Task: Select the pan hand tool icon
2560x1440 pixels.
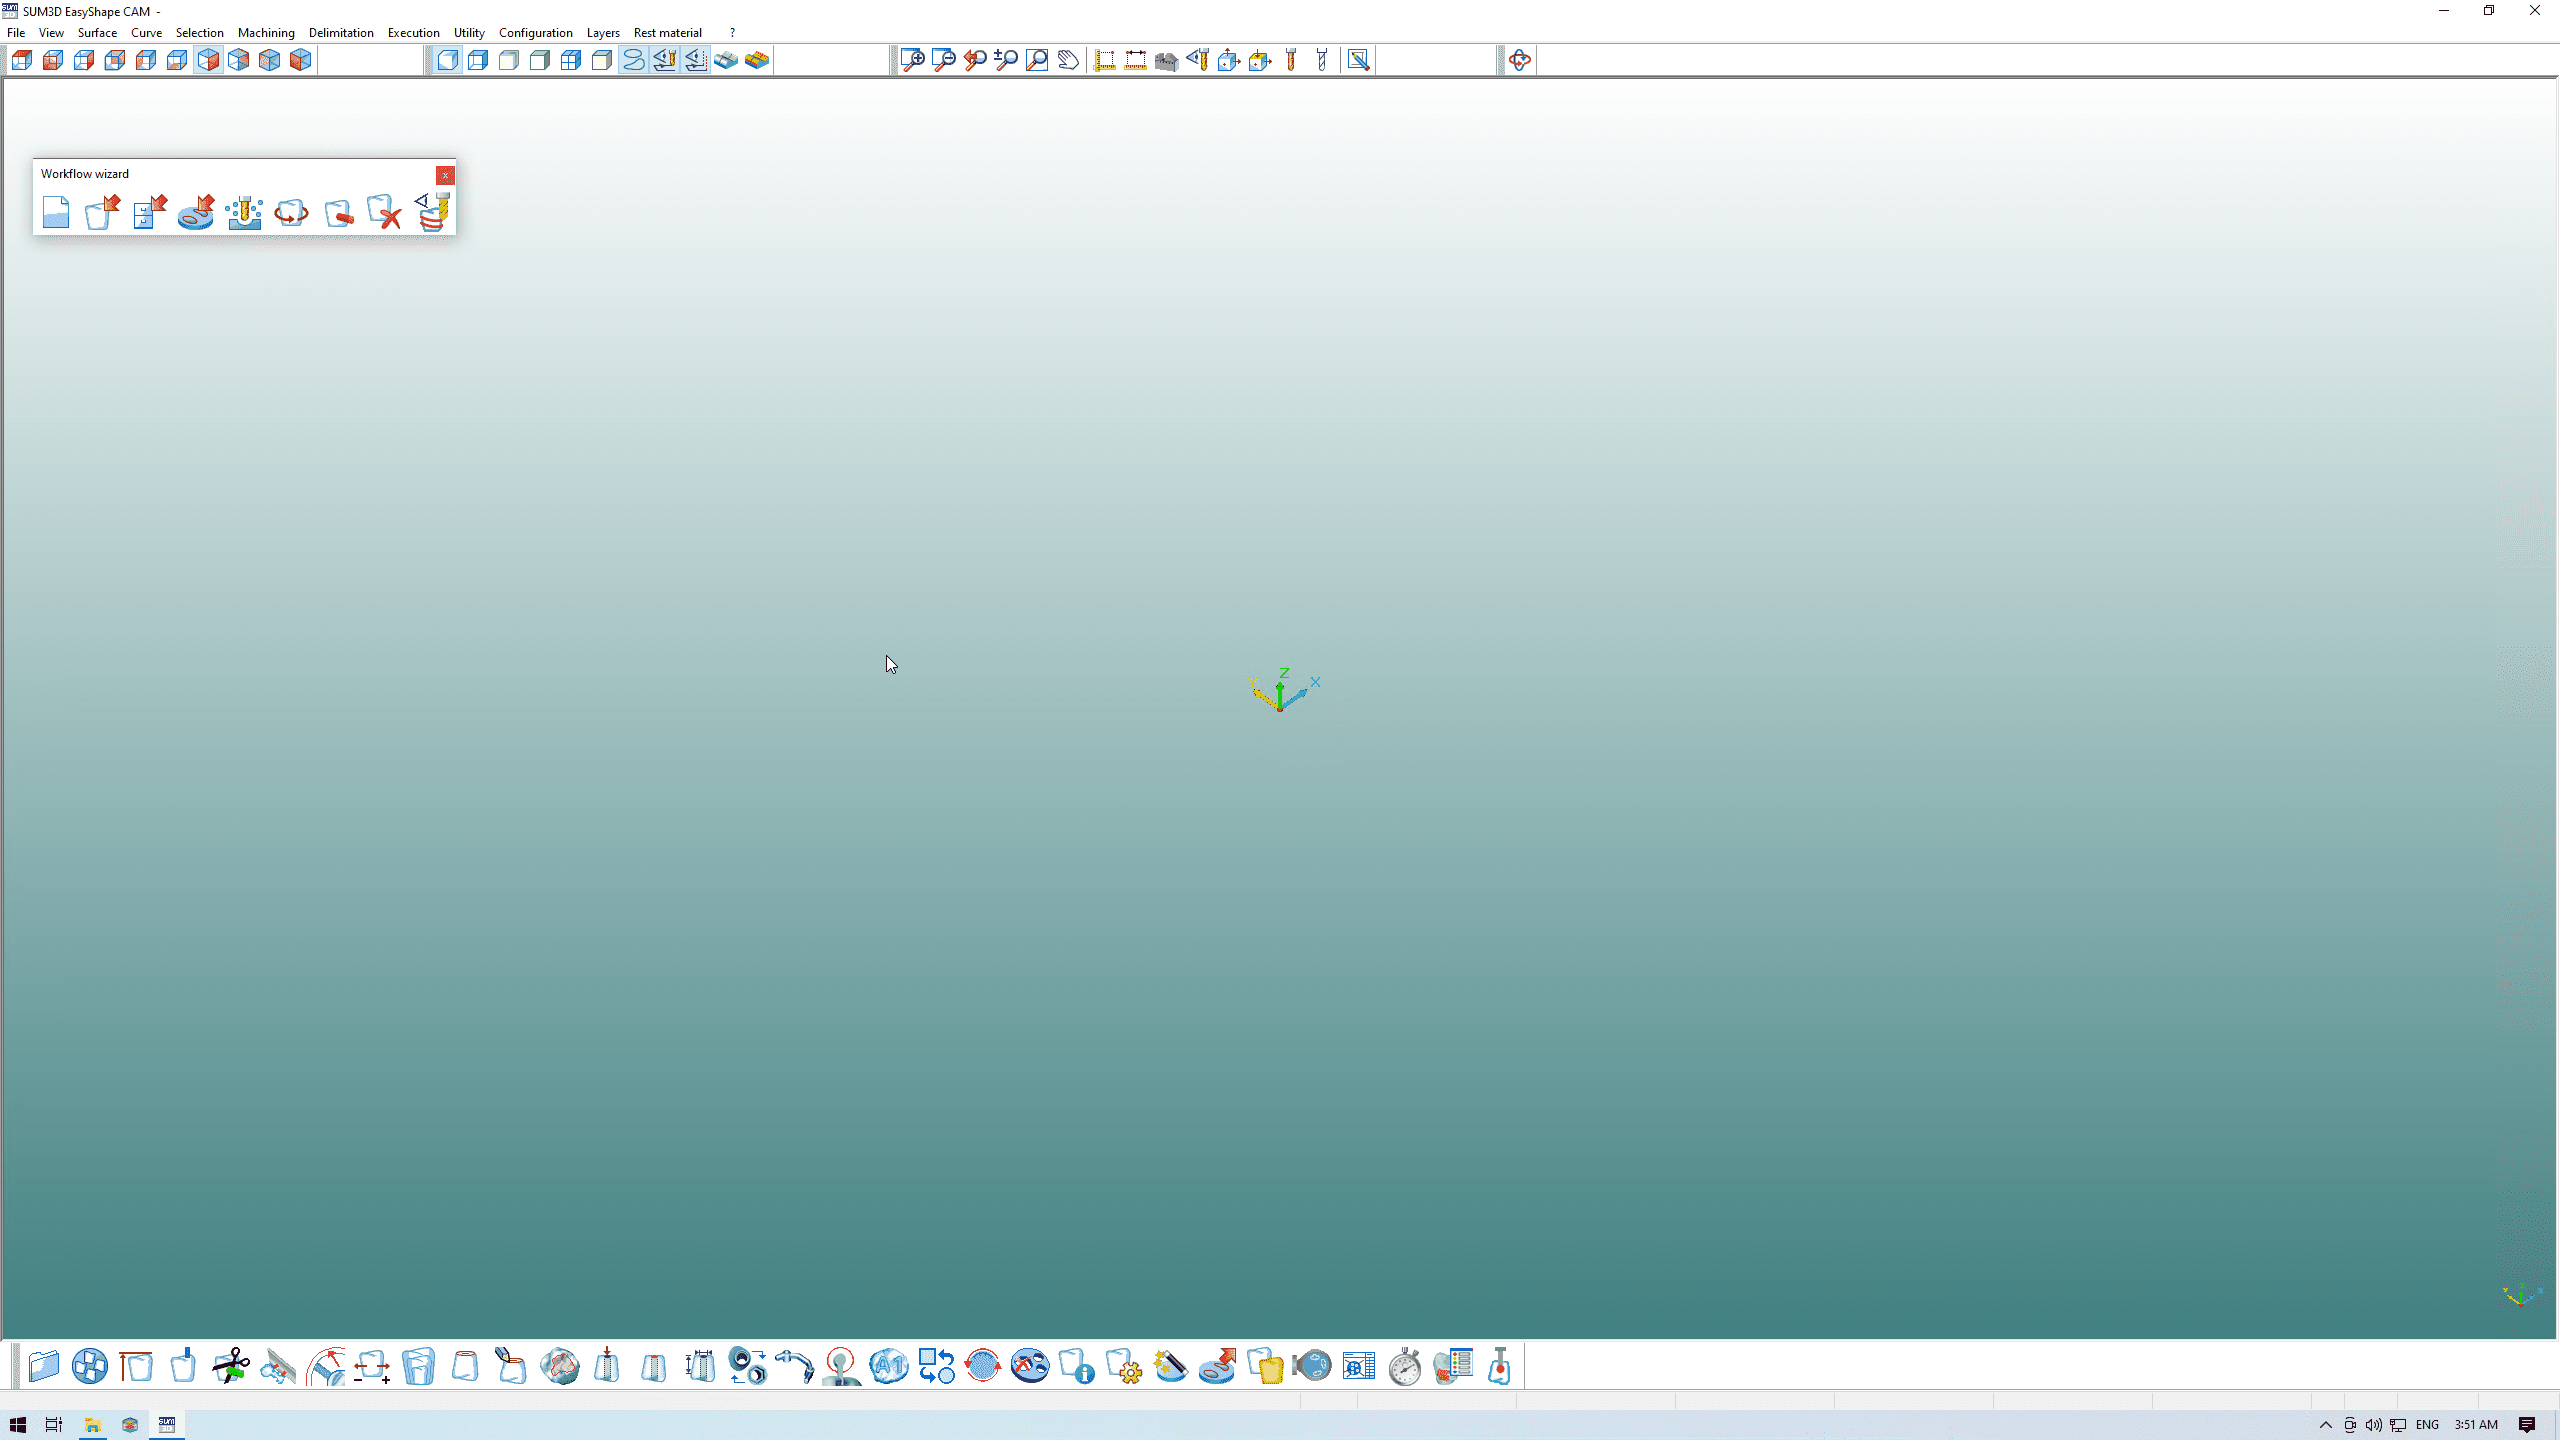Action: click(1068, 60)
